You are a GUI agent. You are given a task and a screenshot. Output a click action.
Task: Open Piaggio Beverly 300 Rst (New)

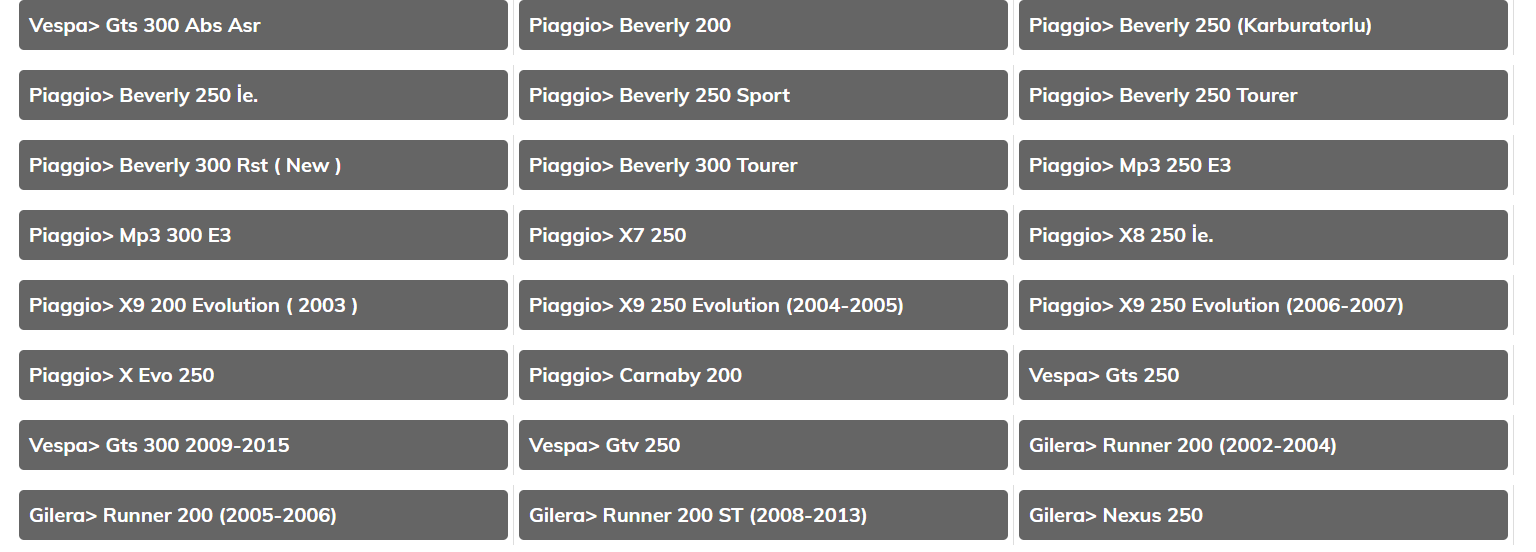coord(263,165)
